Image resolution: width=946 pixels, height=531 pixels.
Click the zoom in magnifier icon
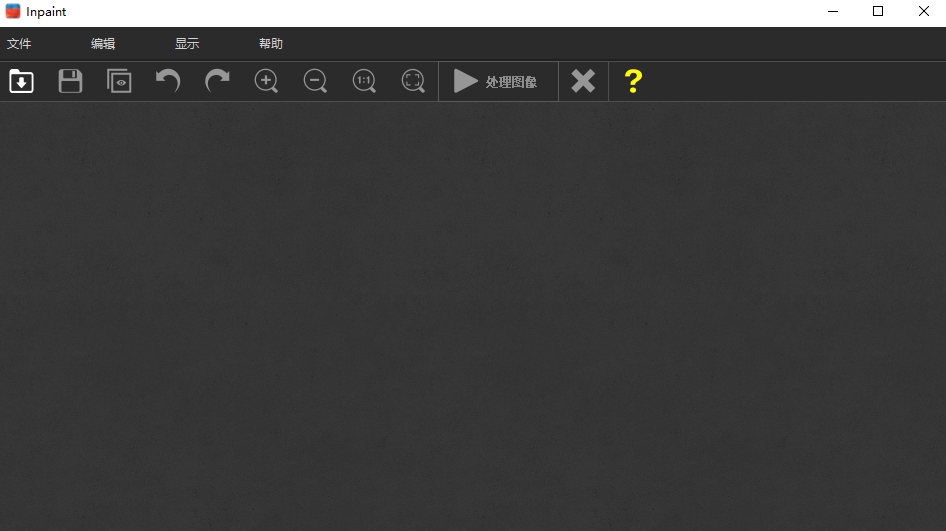click(x=266, y=81)
